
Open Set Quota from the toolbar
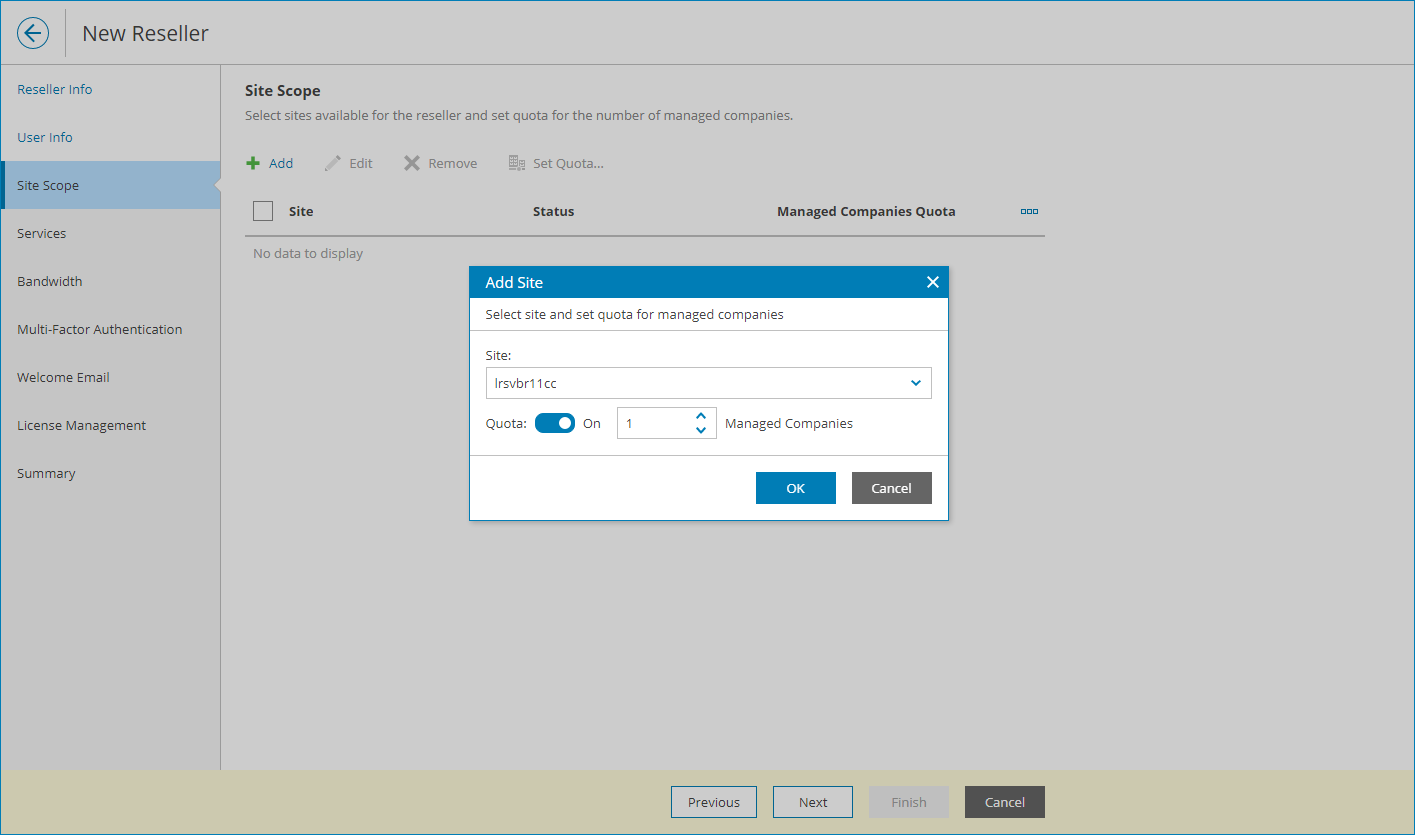pyautogui.click(x=556, y=162)
